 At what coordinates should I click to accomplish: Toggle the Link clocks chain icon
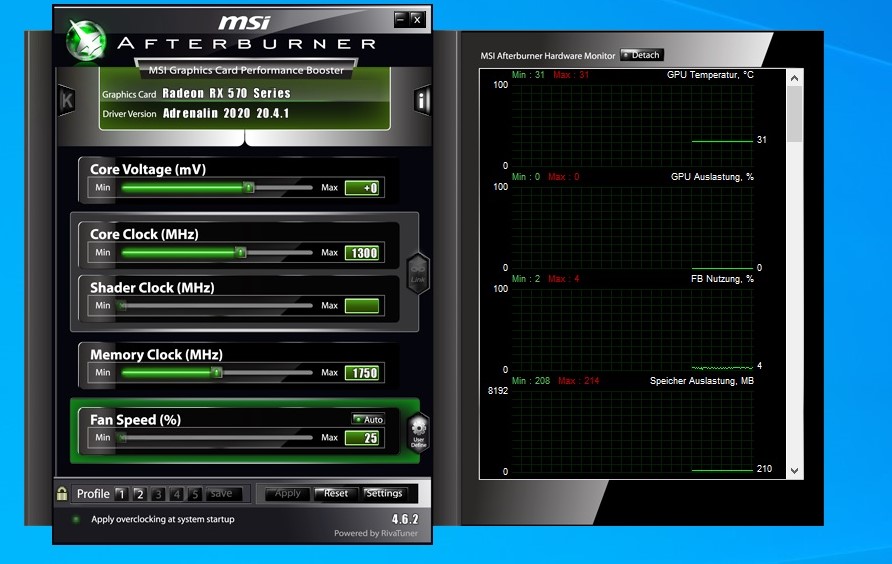coord(418,273)
